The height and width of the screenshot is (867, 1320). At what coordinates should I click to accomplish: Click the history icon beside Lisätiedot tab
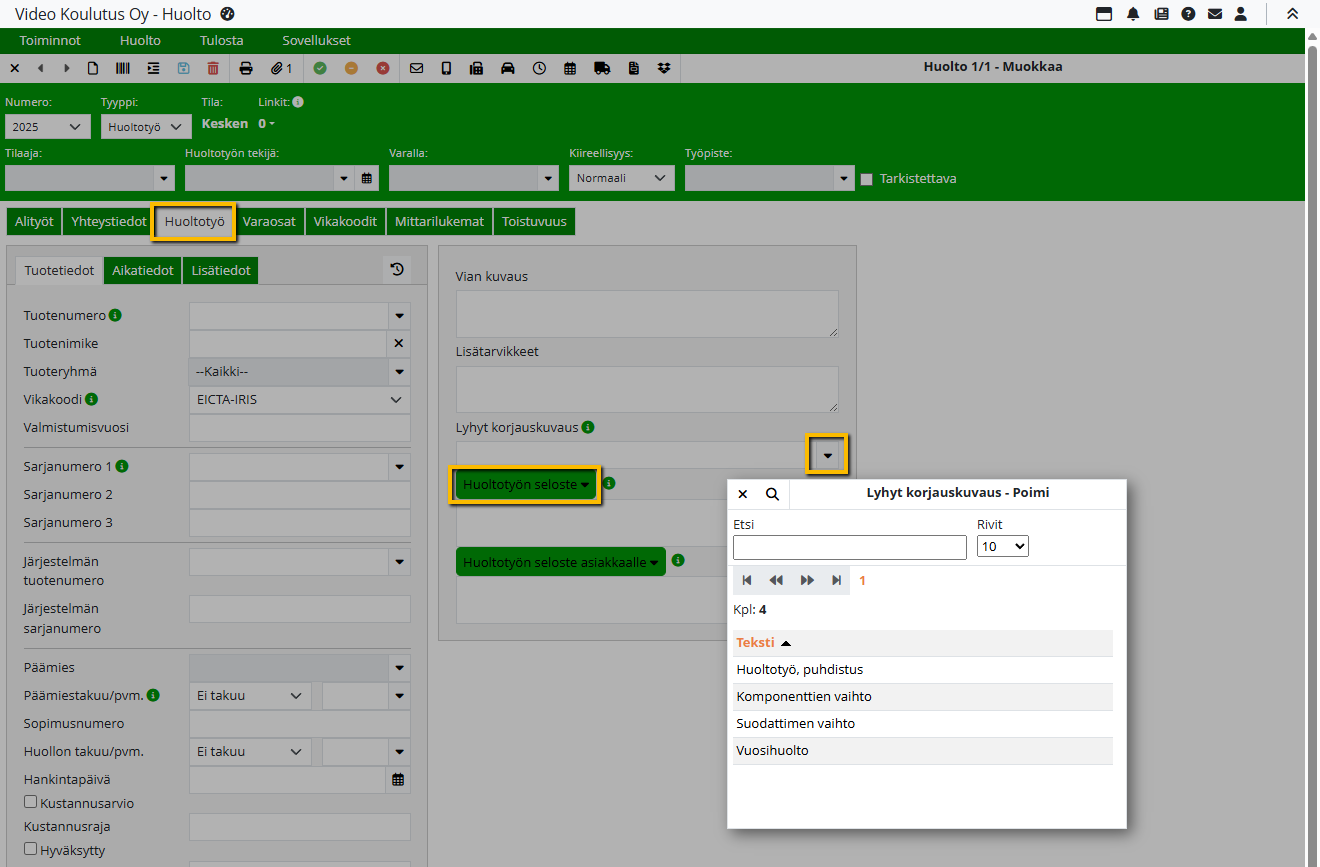click(397, 269)
